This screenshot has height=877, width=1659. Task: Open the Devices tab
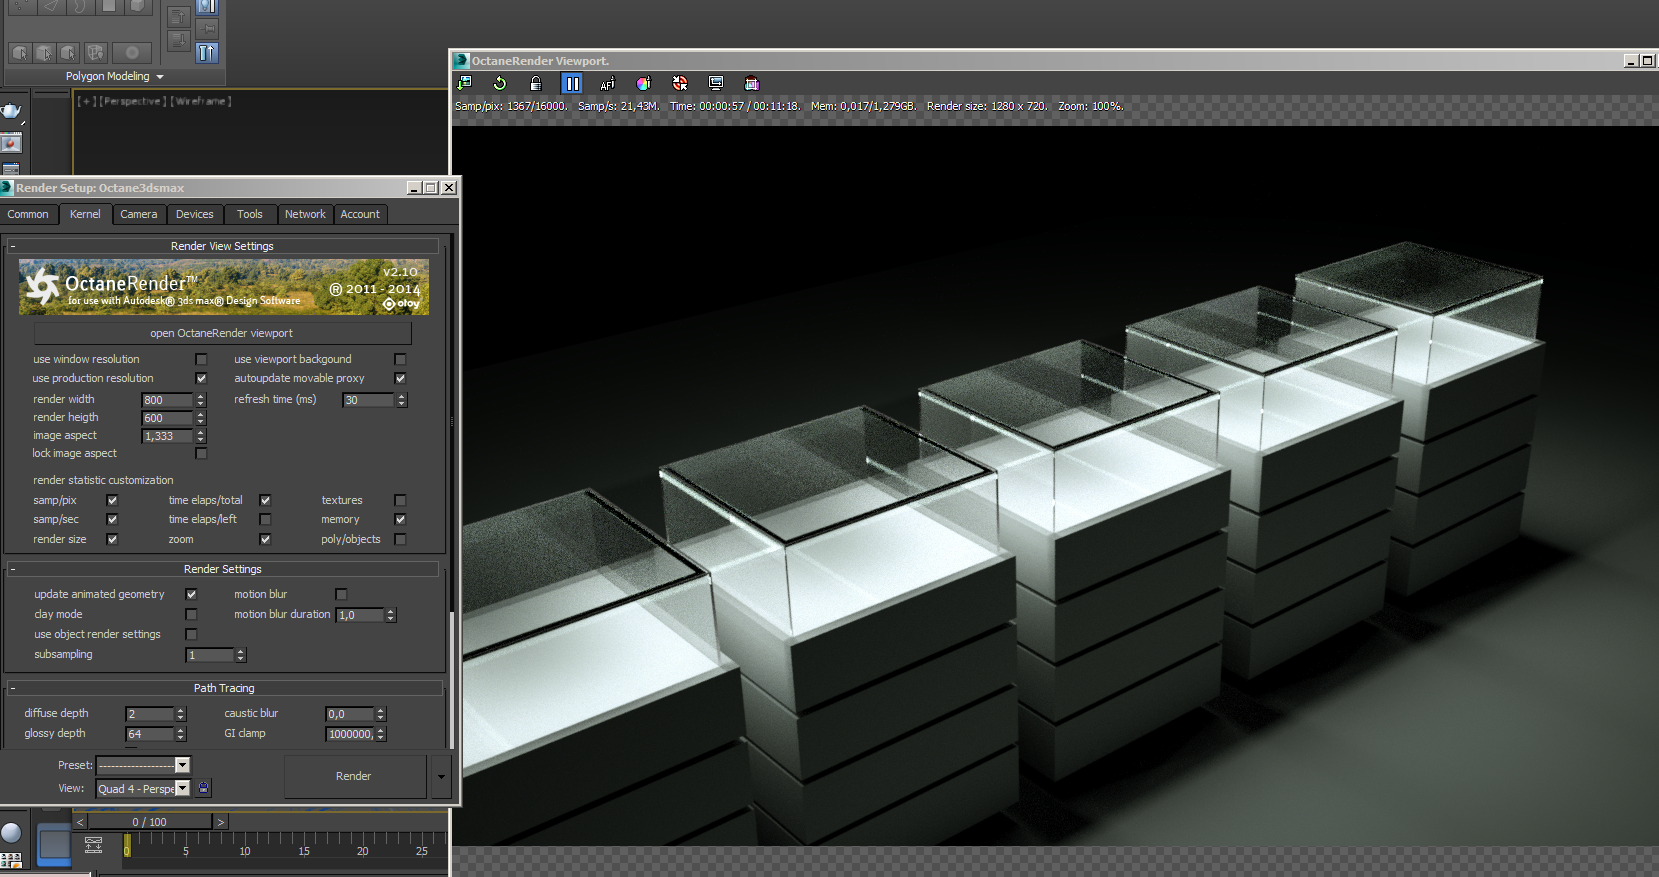tap(194, 214)
